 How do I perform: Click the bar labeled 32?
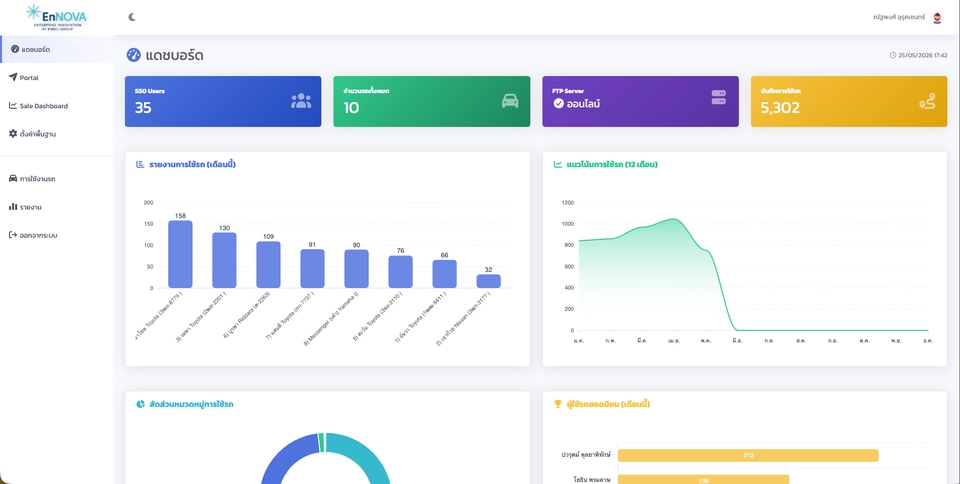pyautogui.click(x=489, y=281)
